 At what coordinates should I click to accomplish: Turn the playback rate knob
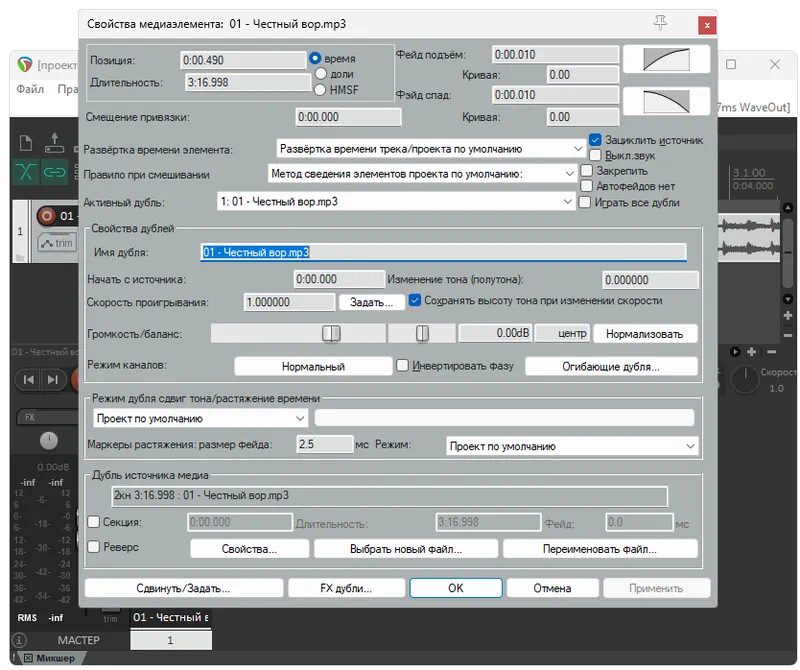[x=745, y=380]
